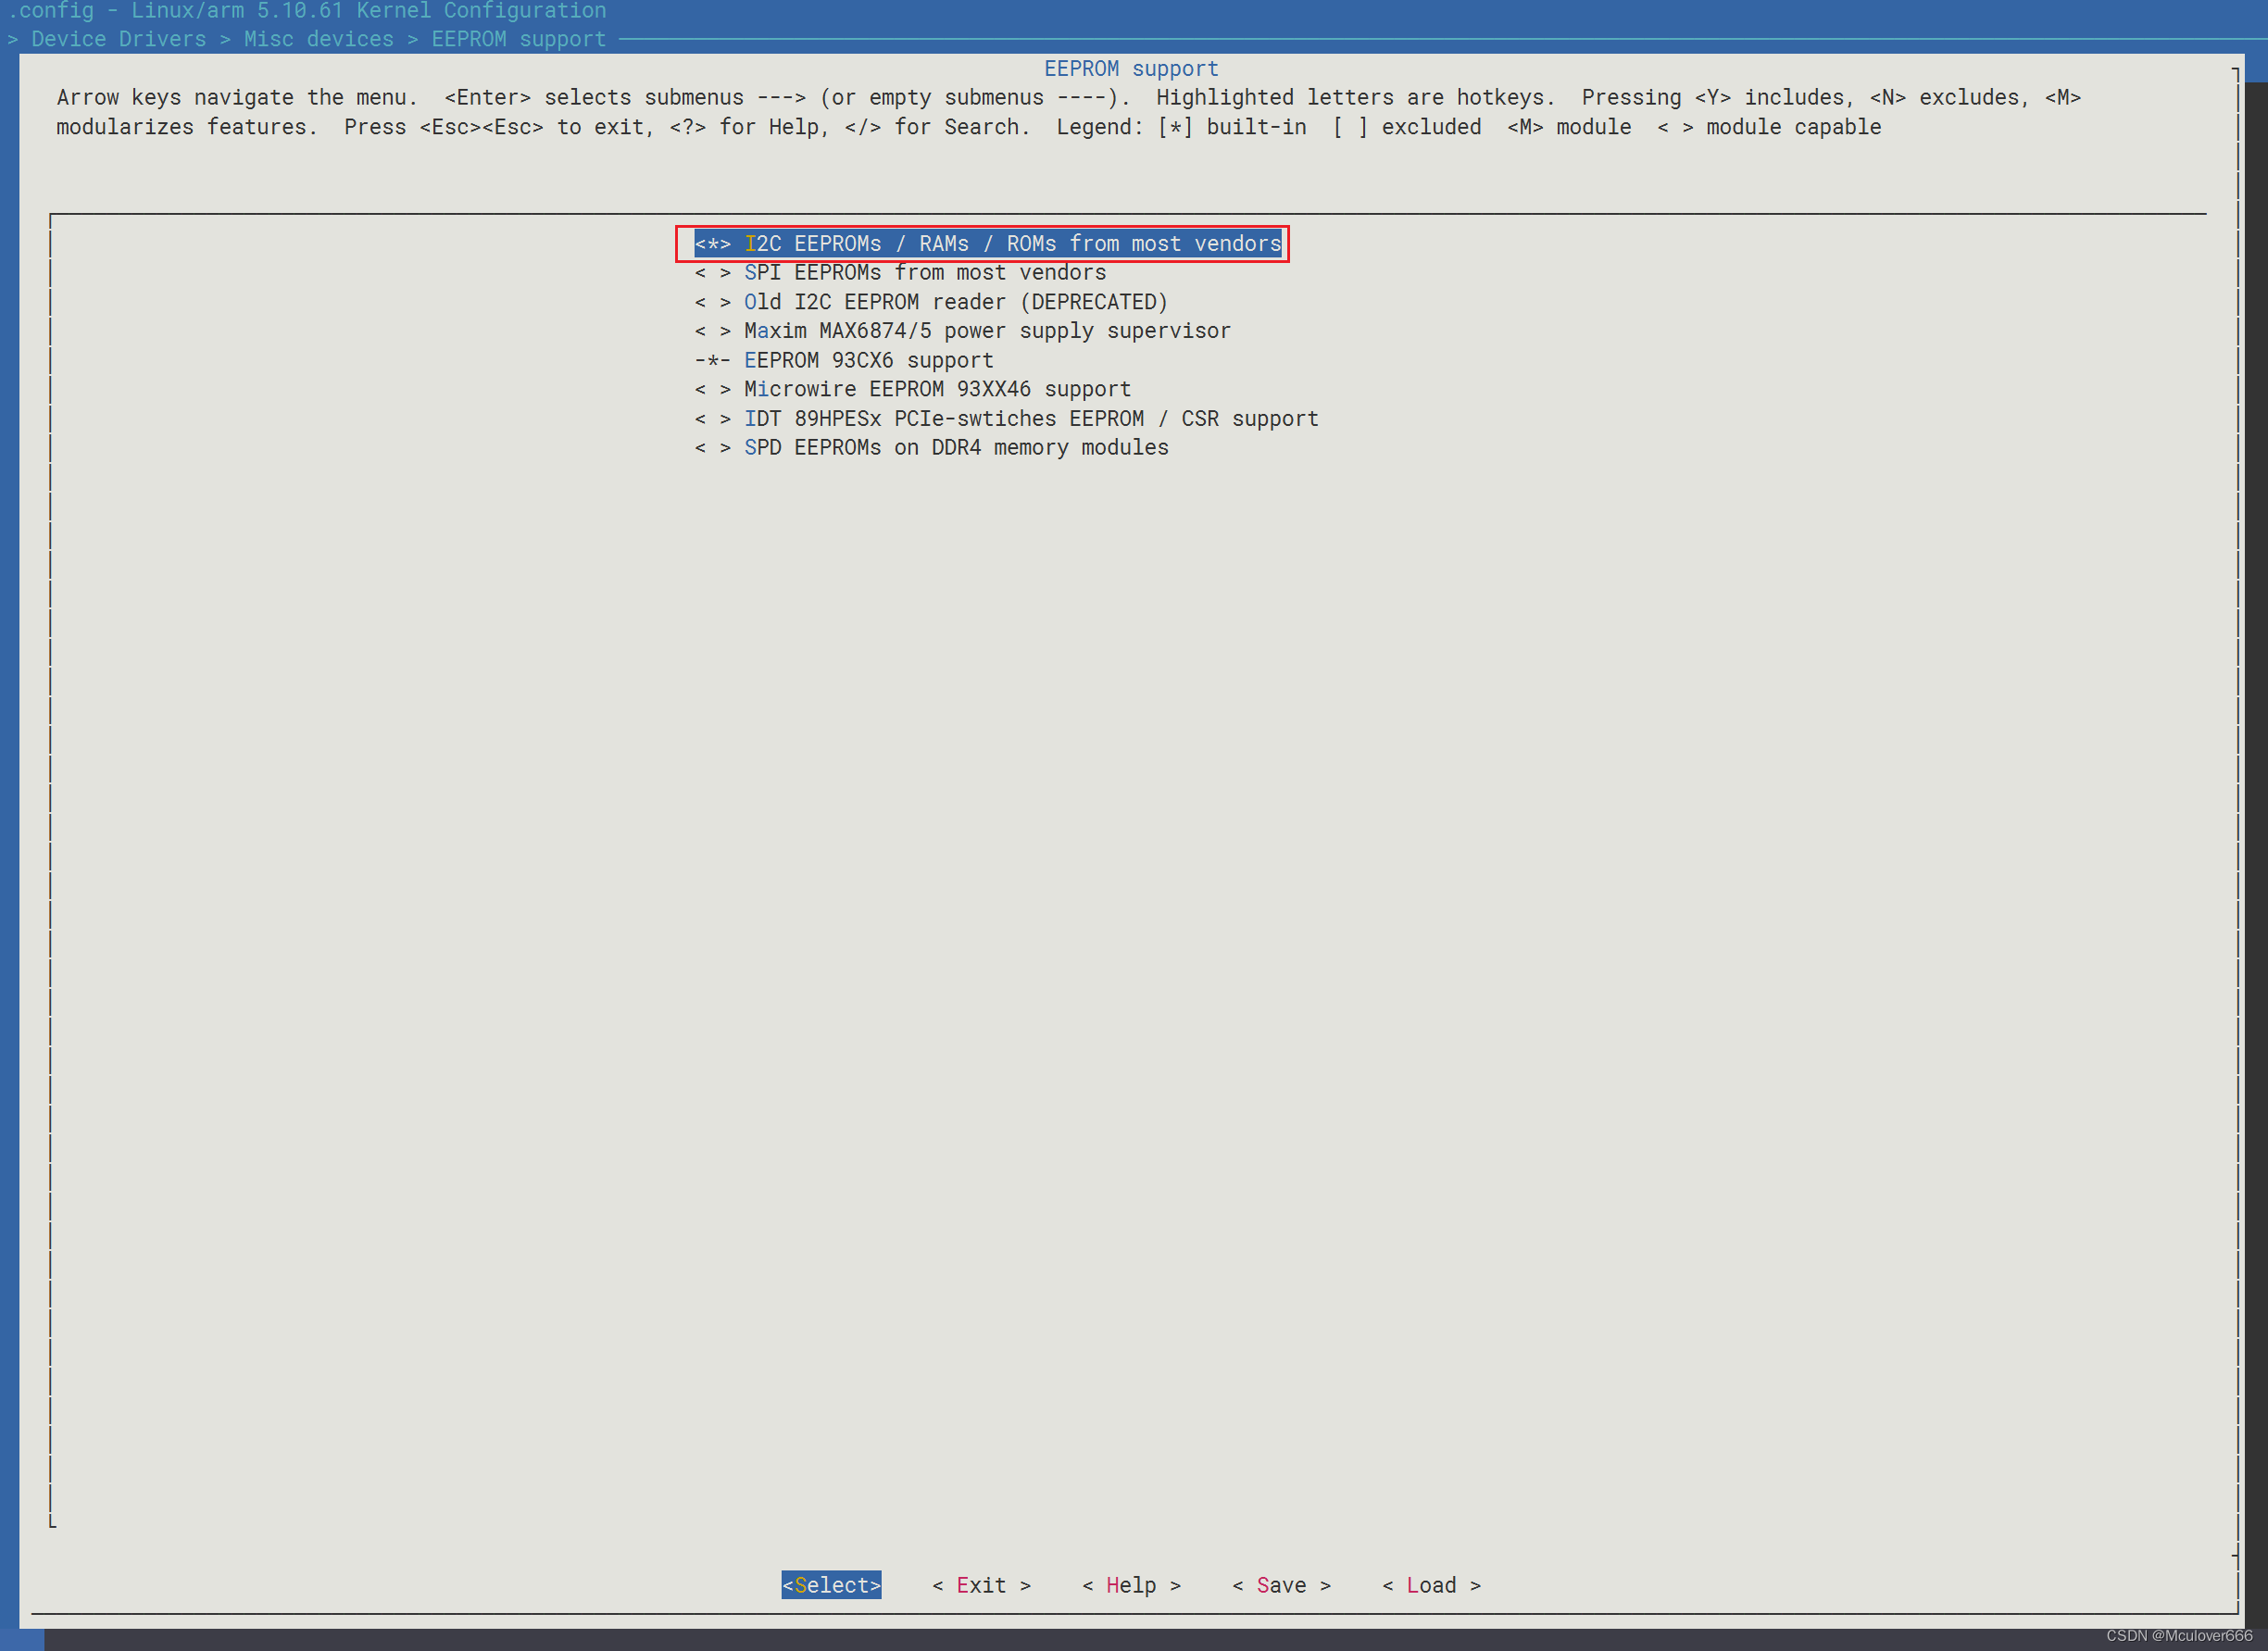This screenshot has width=2268, height=1651.
Task: Open the Help action
Action: pos(1131,1585)
